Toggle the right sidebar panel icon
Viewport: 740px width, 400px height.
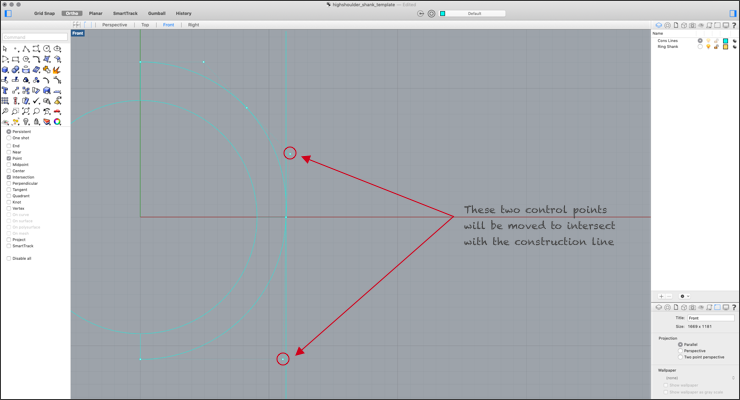(733, 13)
